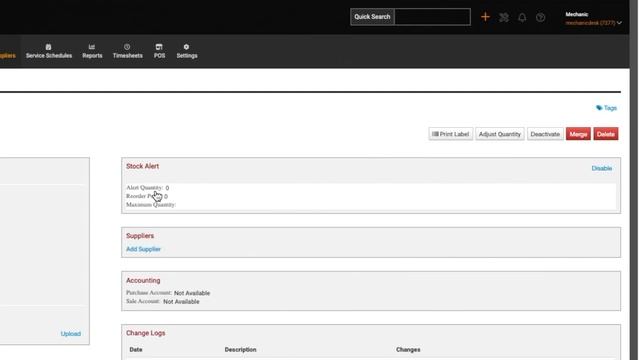
Task: Click the orange plus add icon
Action: click(485, 17)
